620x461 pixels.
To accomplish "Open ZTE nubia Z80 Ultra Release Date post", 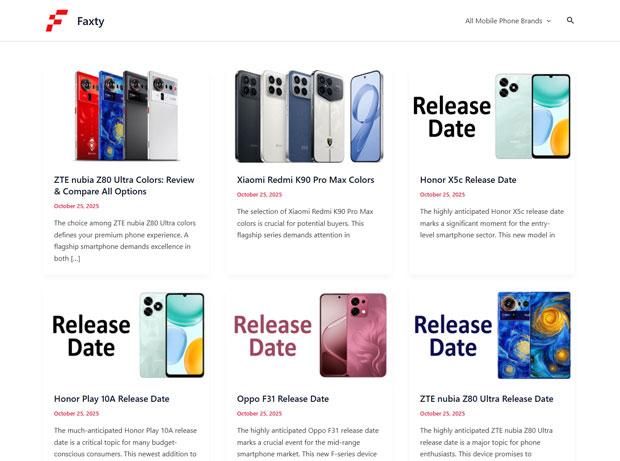I will 486,399.
